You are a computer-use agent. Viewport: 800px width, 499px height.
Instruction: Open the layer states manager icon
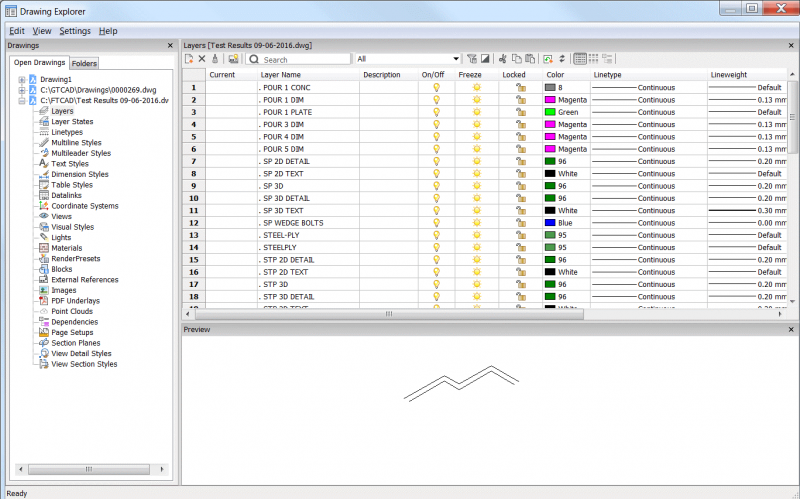[233, 59]
